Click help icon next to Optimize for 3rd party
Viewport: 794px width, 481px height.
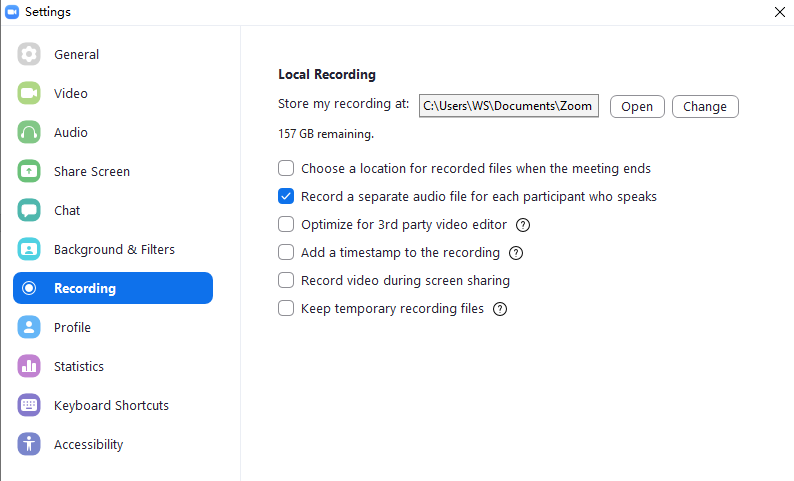(523, 225)
